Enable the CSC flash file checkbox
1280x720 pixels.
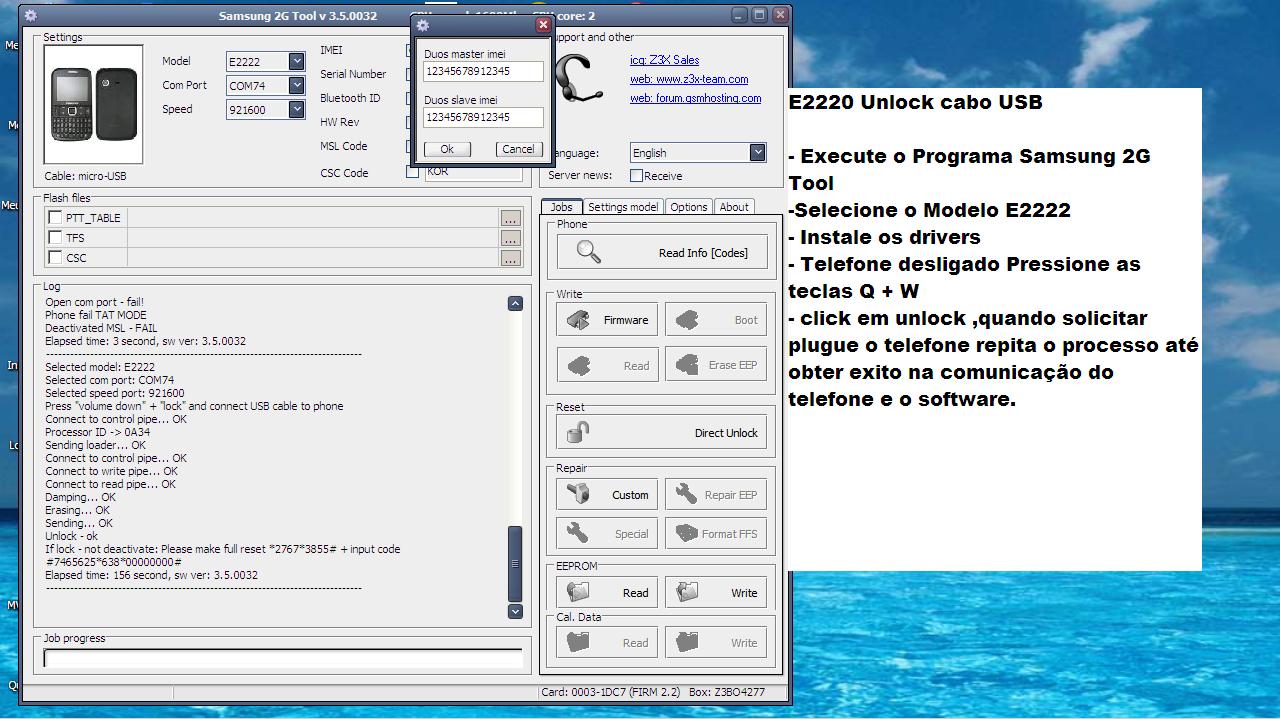point(55,257)
